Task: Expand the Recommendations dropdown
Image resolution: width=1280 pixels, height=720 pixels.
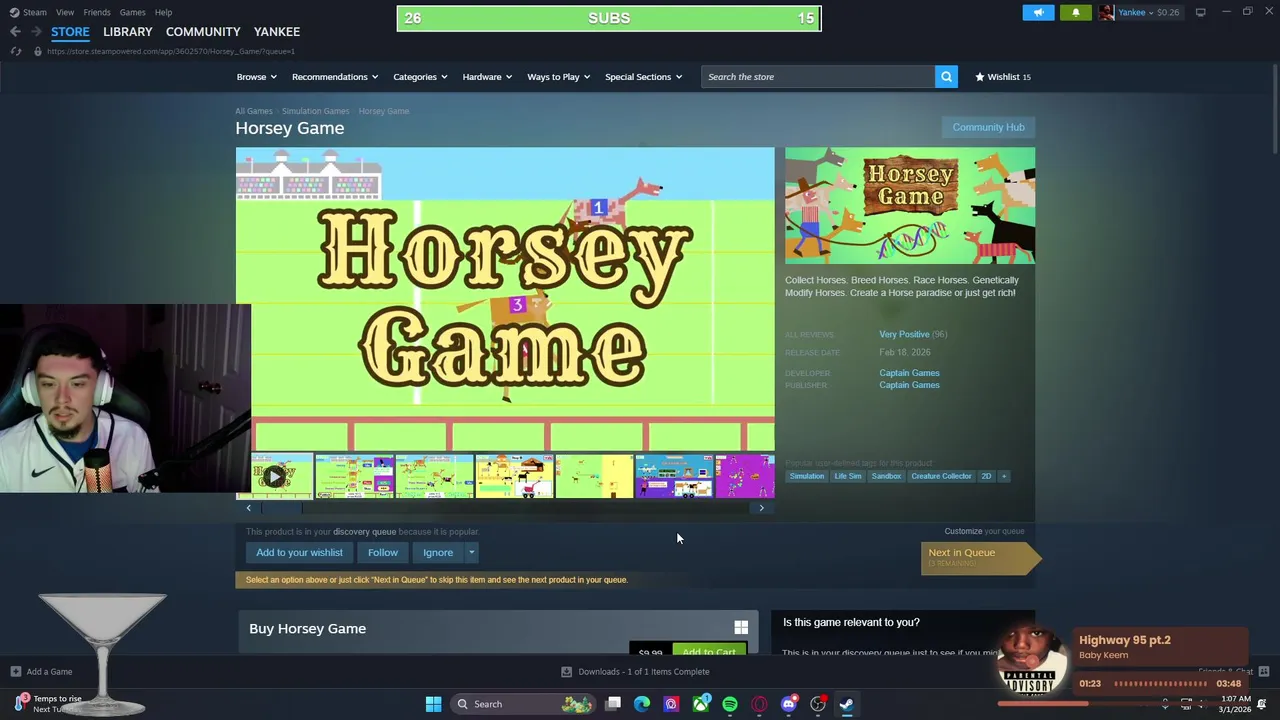Action: click(335, 77)
